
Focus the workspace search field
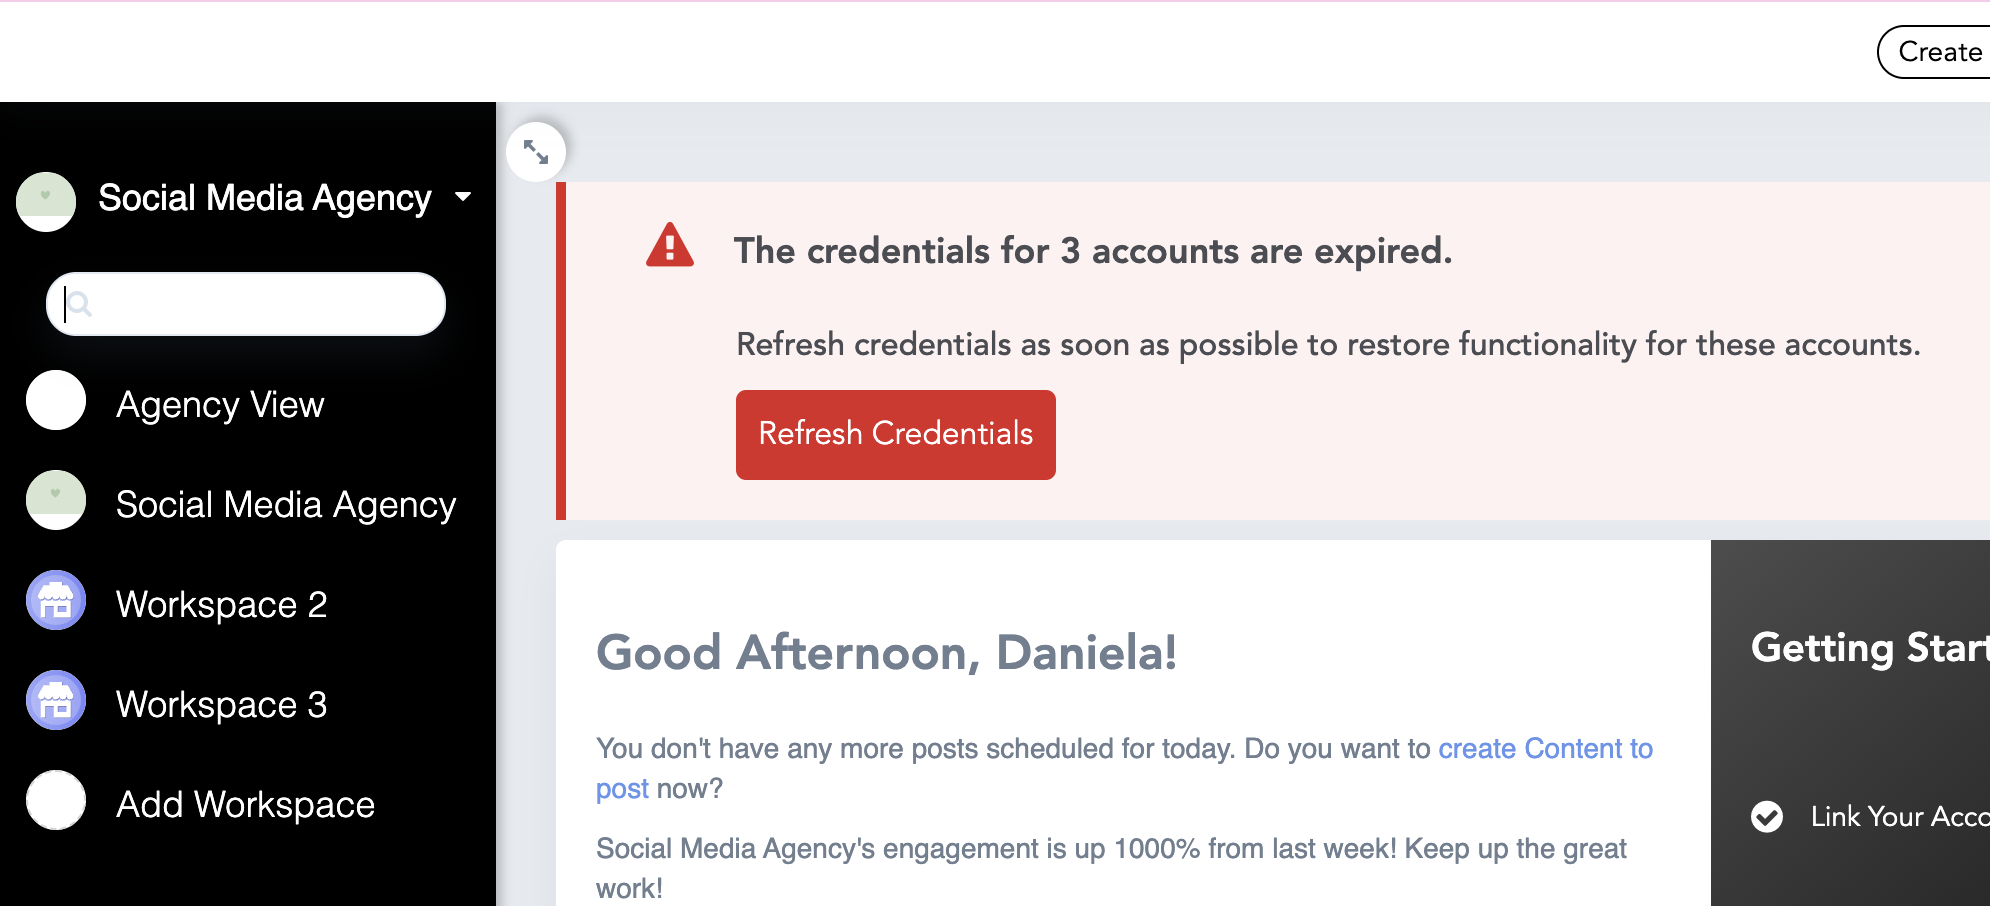tap(260, 304)
